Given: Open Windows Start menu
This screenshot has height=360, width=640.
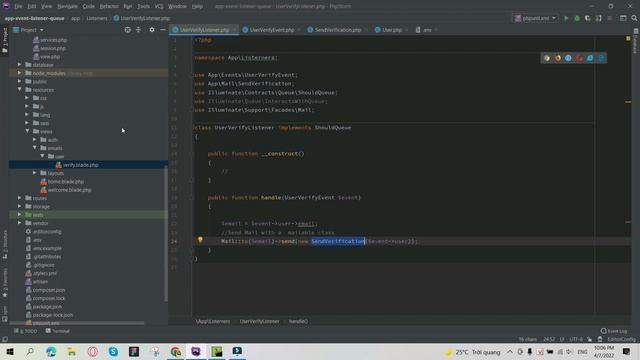Looking at the screenshot, I should point(10,351).
